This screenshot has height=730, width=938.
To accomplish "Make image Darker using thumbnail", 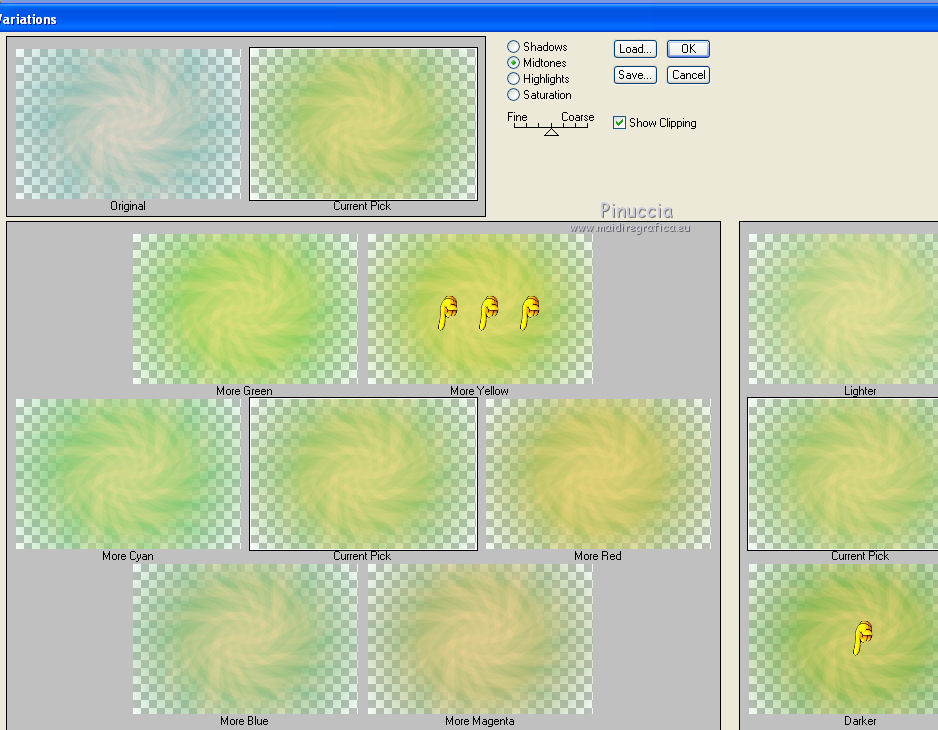I will pos(843,639).
